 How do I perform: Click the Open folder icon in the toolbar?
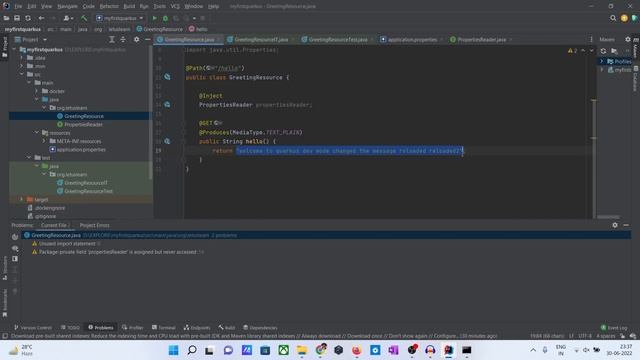coord(6,18)
